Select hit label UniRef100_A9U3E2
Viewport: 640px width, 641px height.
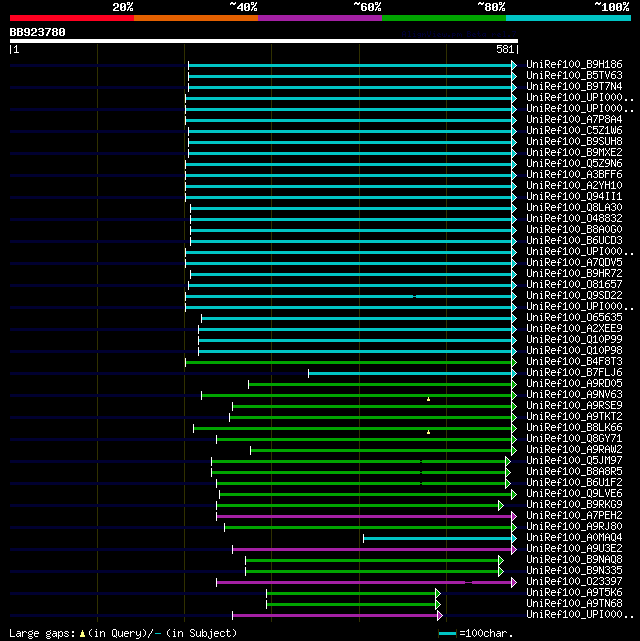pyautogui.click(x=574, y=549)
